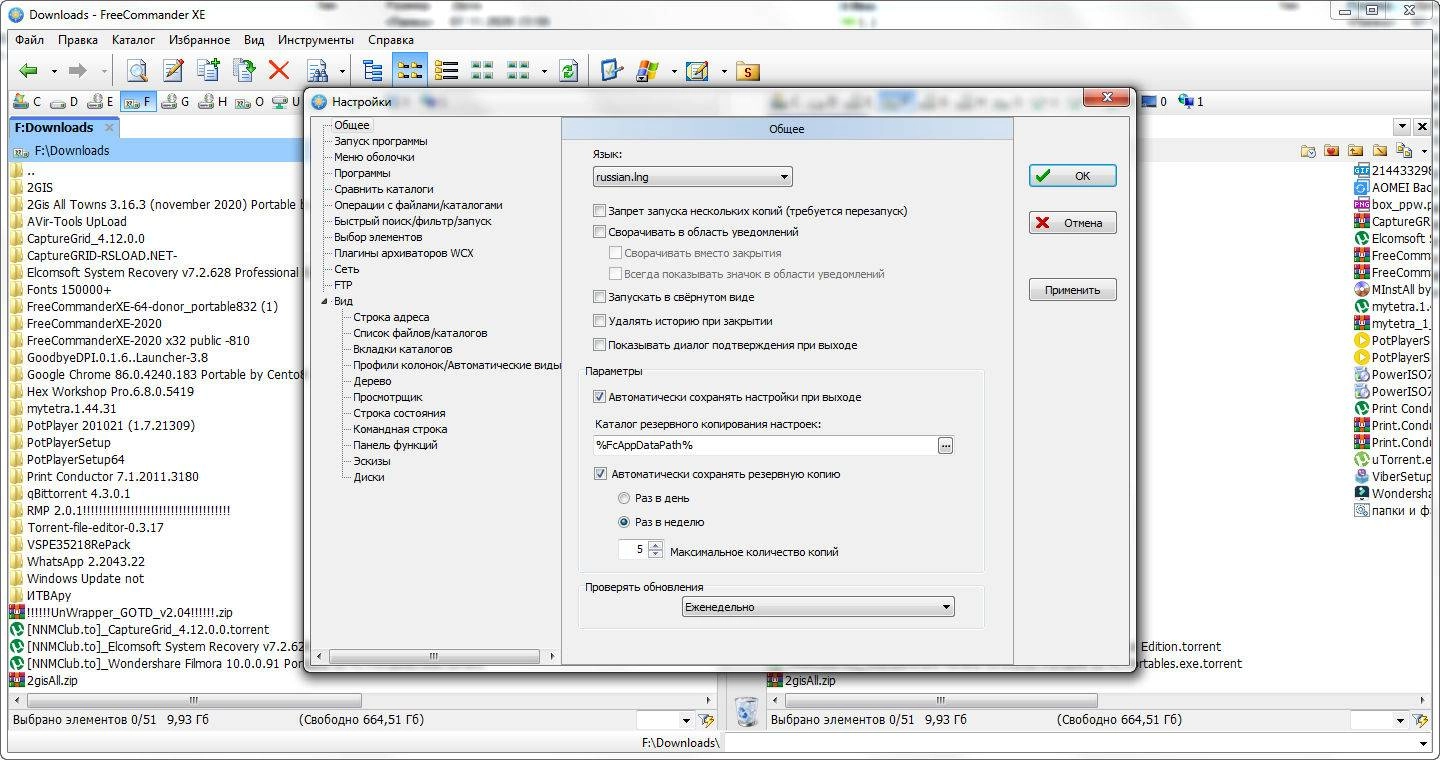1440x760 pixels.
Task: Toggle the folder tree view icon
Action: [373, 71]
